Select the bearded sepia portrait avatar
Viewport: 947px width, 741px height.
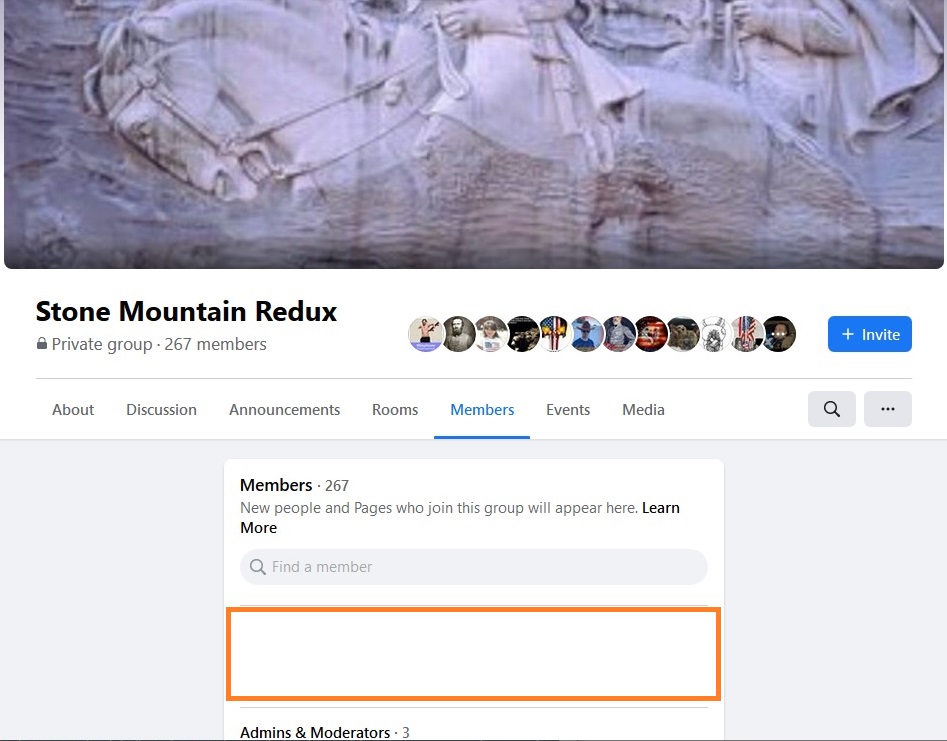coord(458,334)
